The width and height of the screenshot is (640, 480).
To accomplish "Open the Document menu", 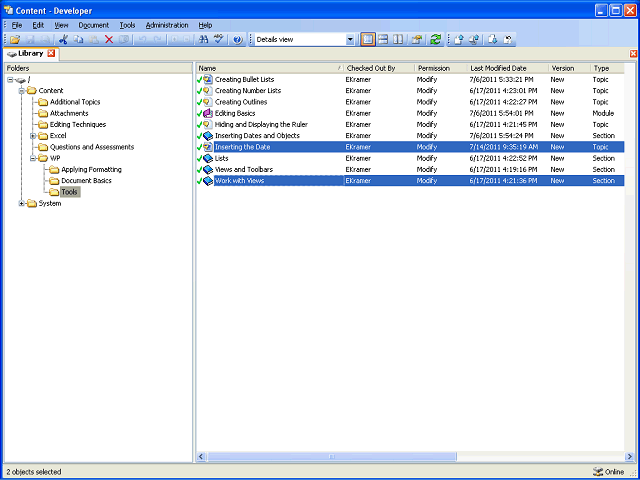I will (x=93, y=25).
